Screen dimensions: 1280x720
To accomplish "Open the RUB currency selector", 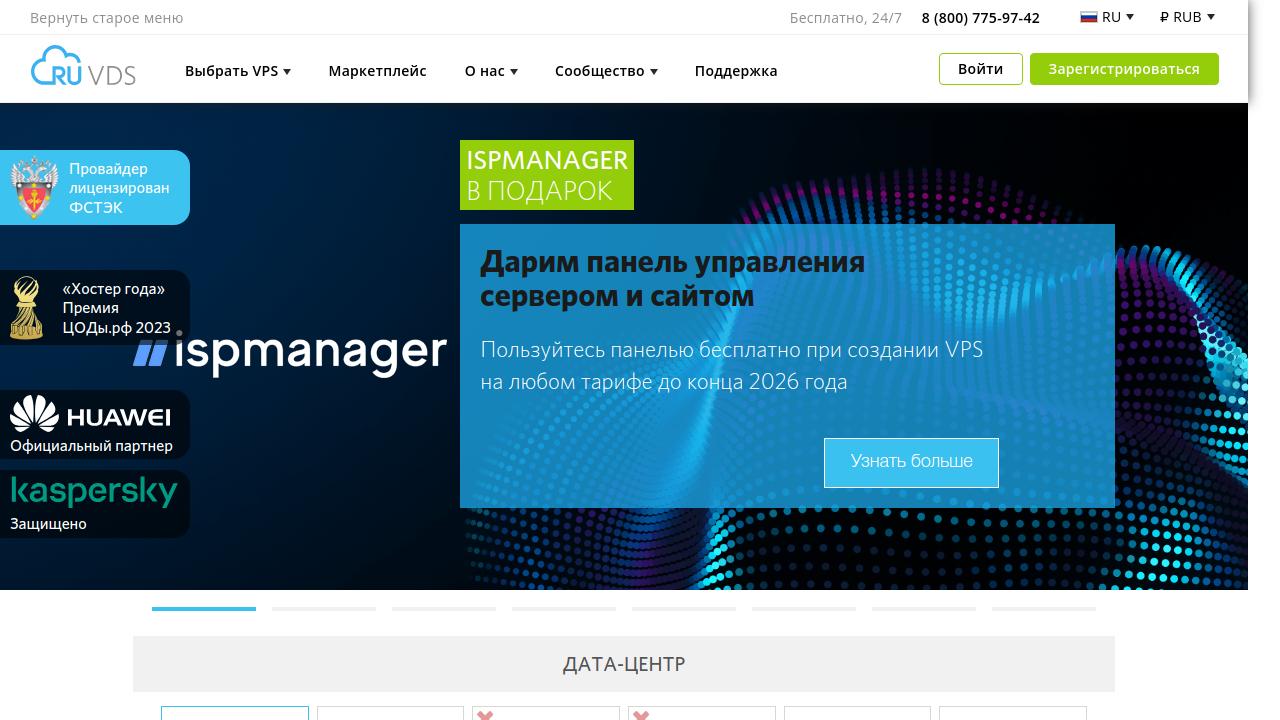I will tap(1187, 17).
